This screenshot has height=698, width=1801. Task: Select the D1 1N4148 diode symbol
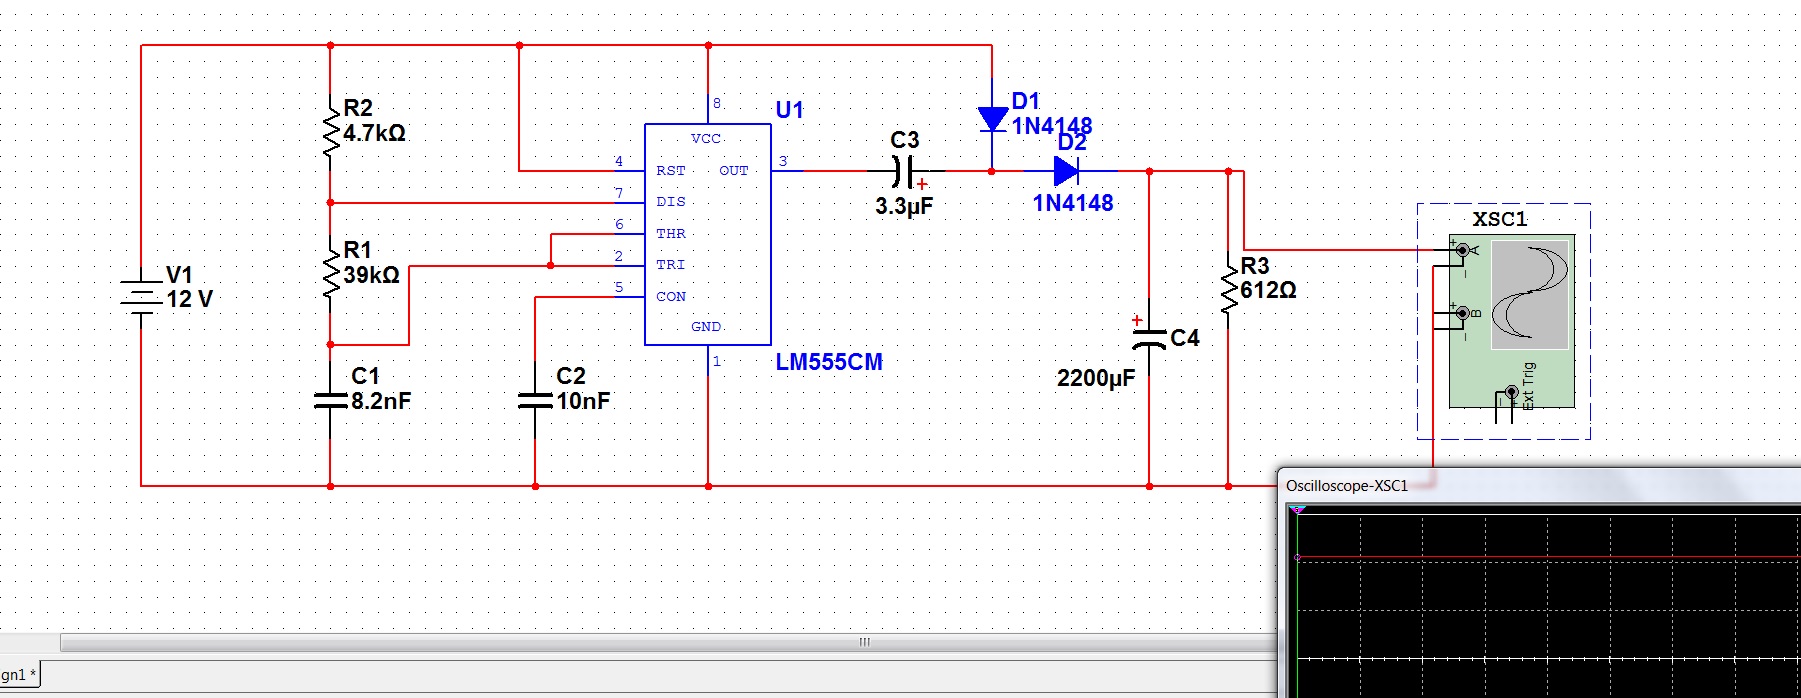coord(992,120)
